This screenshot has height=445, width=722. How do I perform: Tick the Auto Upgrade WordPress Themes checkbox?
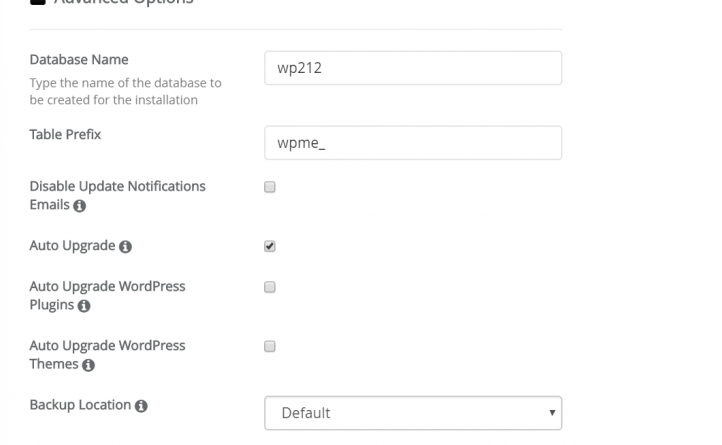(270, 346)
